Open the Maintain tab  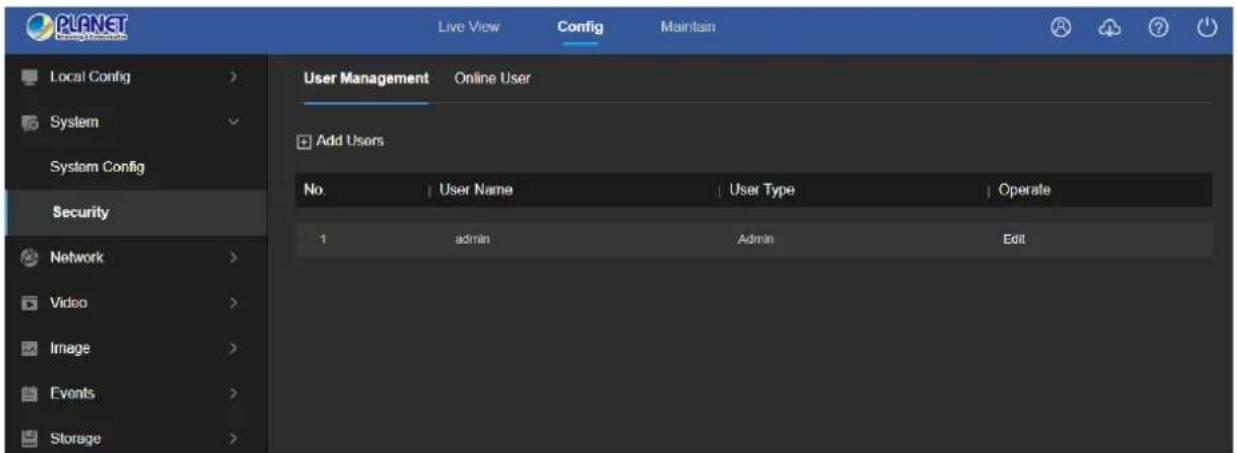pyautogui.click(x=688, y=27)
